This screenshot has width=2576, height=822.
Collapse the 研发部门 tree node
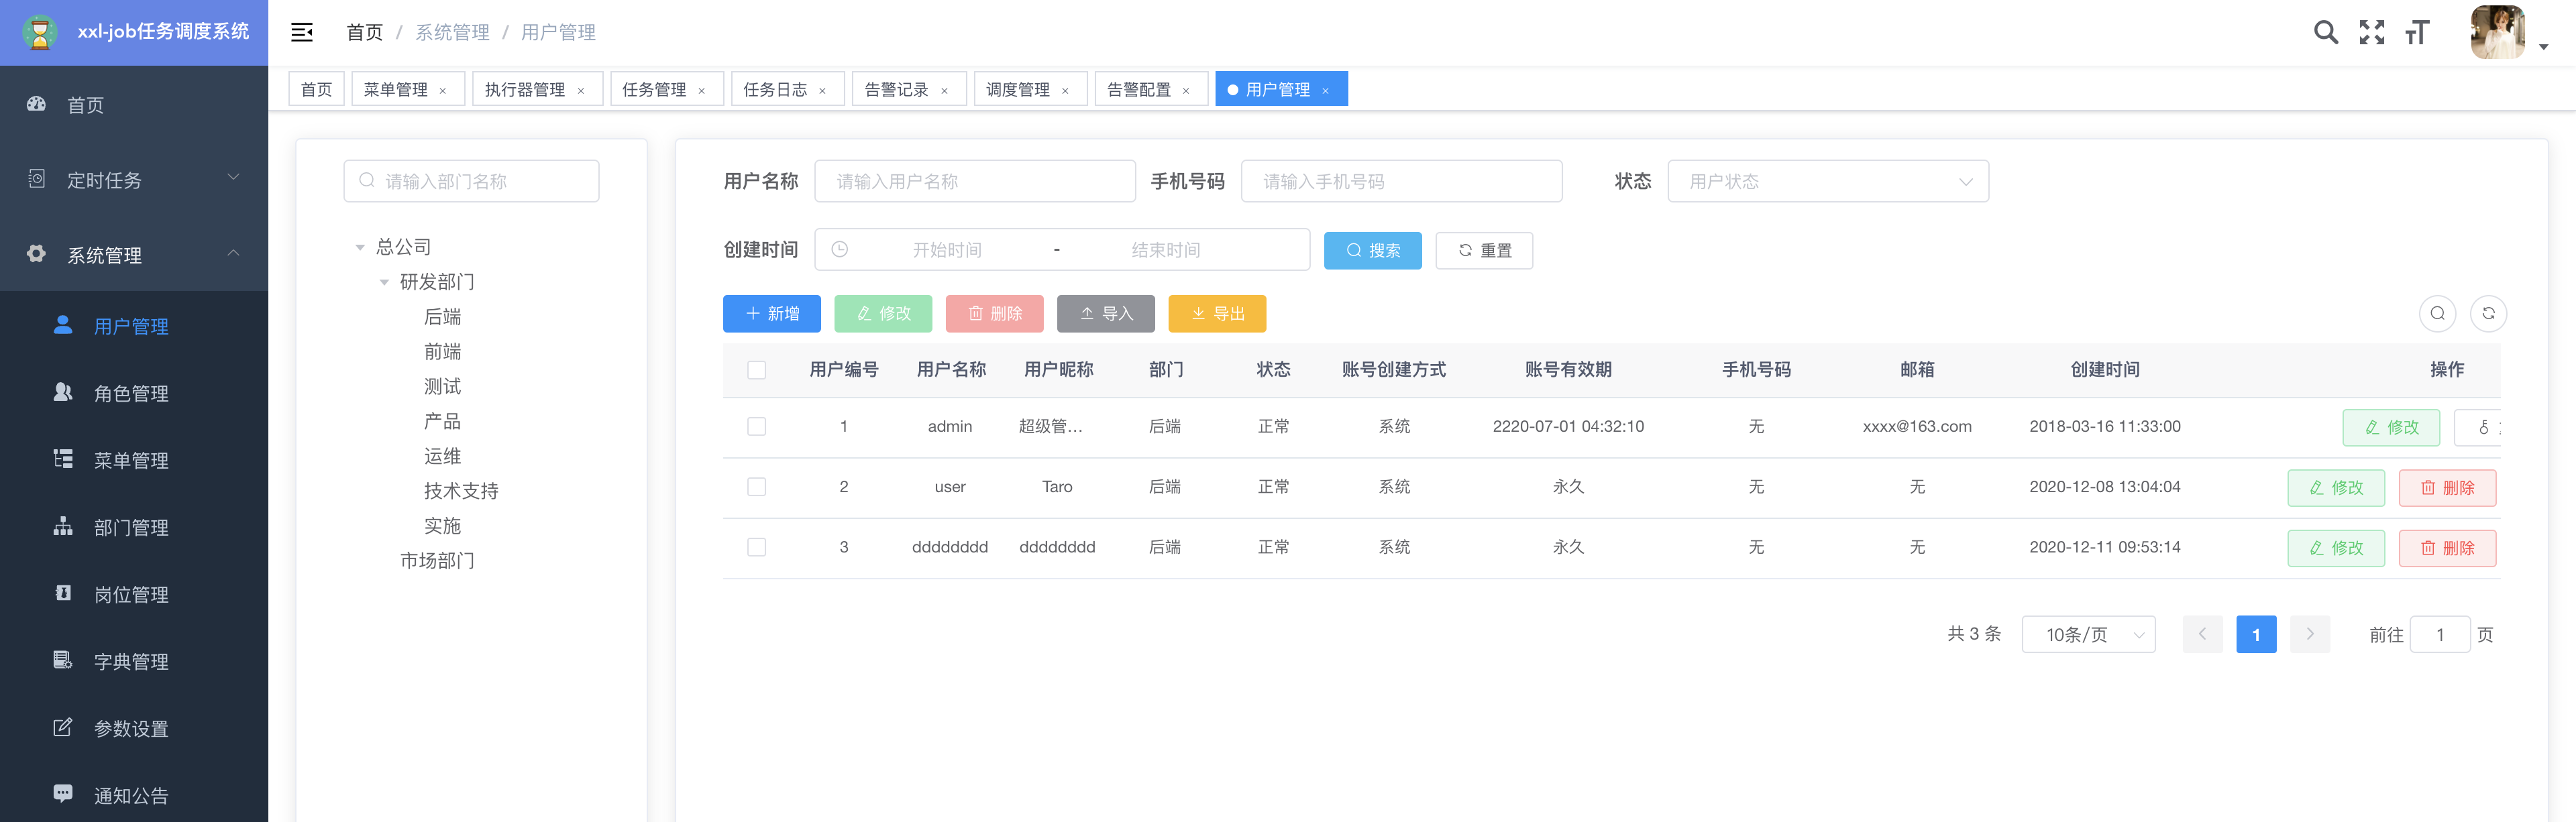(x=384, y=283)
